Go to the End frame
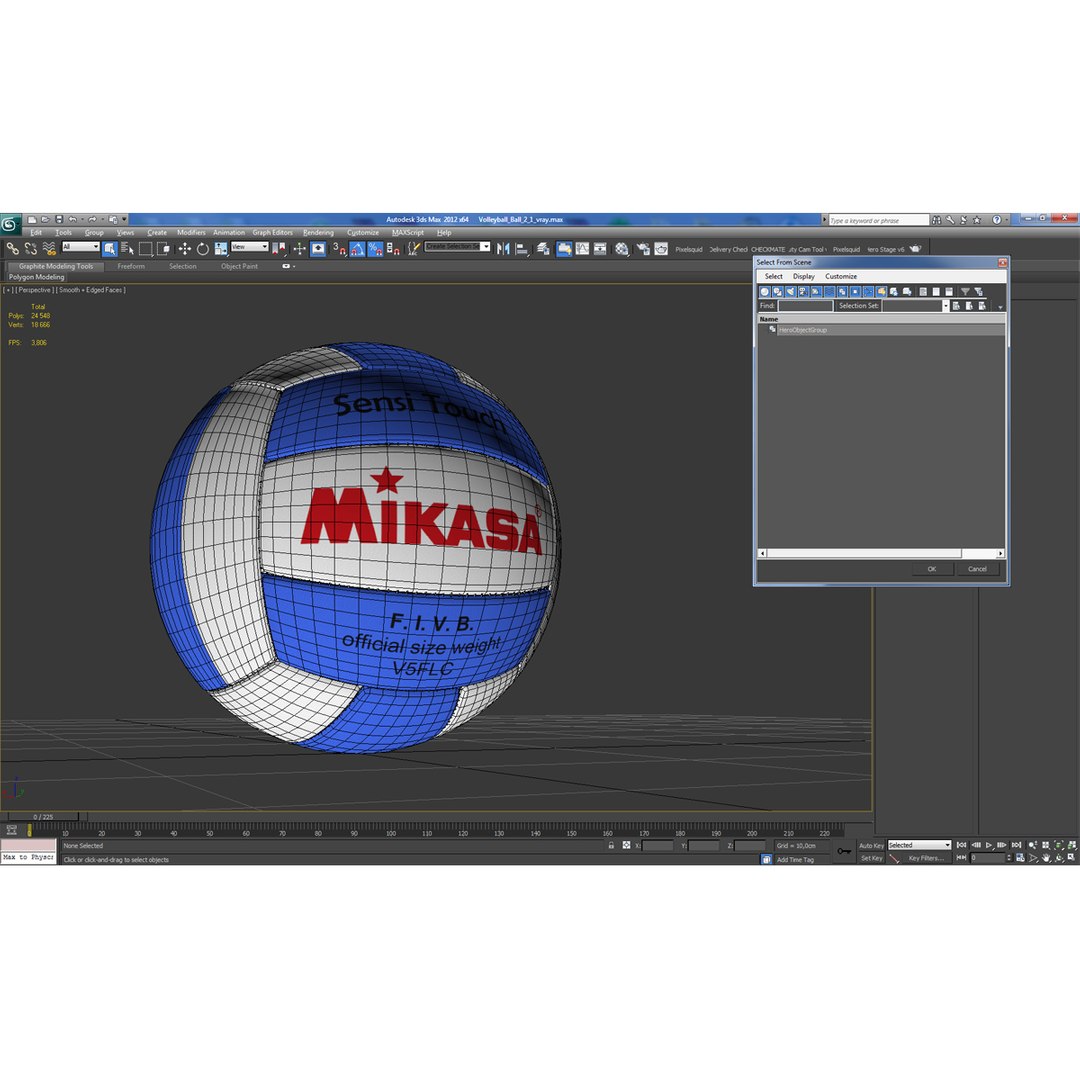1080x1080 pixels. (x=1016, y=845)
